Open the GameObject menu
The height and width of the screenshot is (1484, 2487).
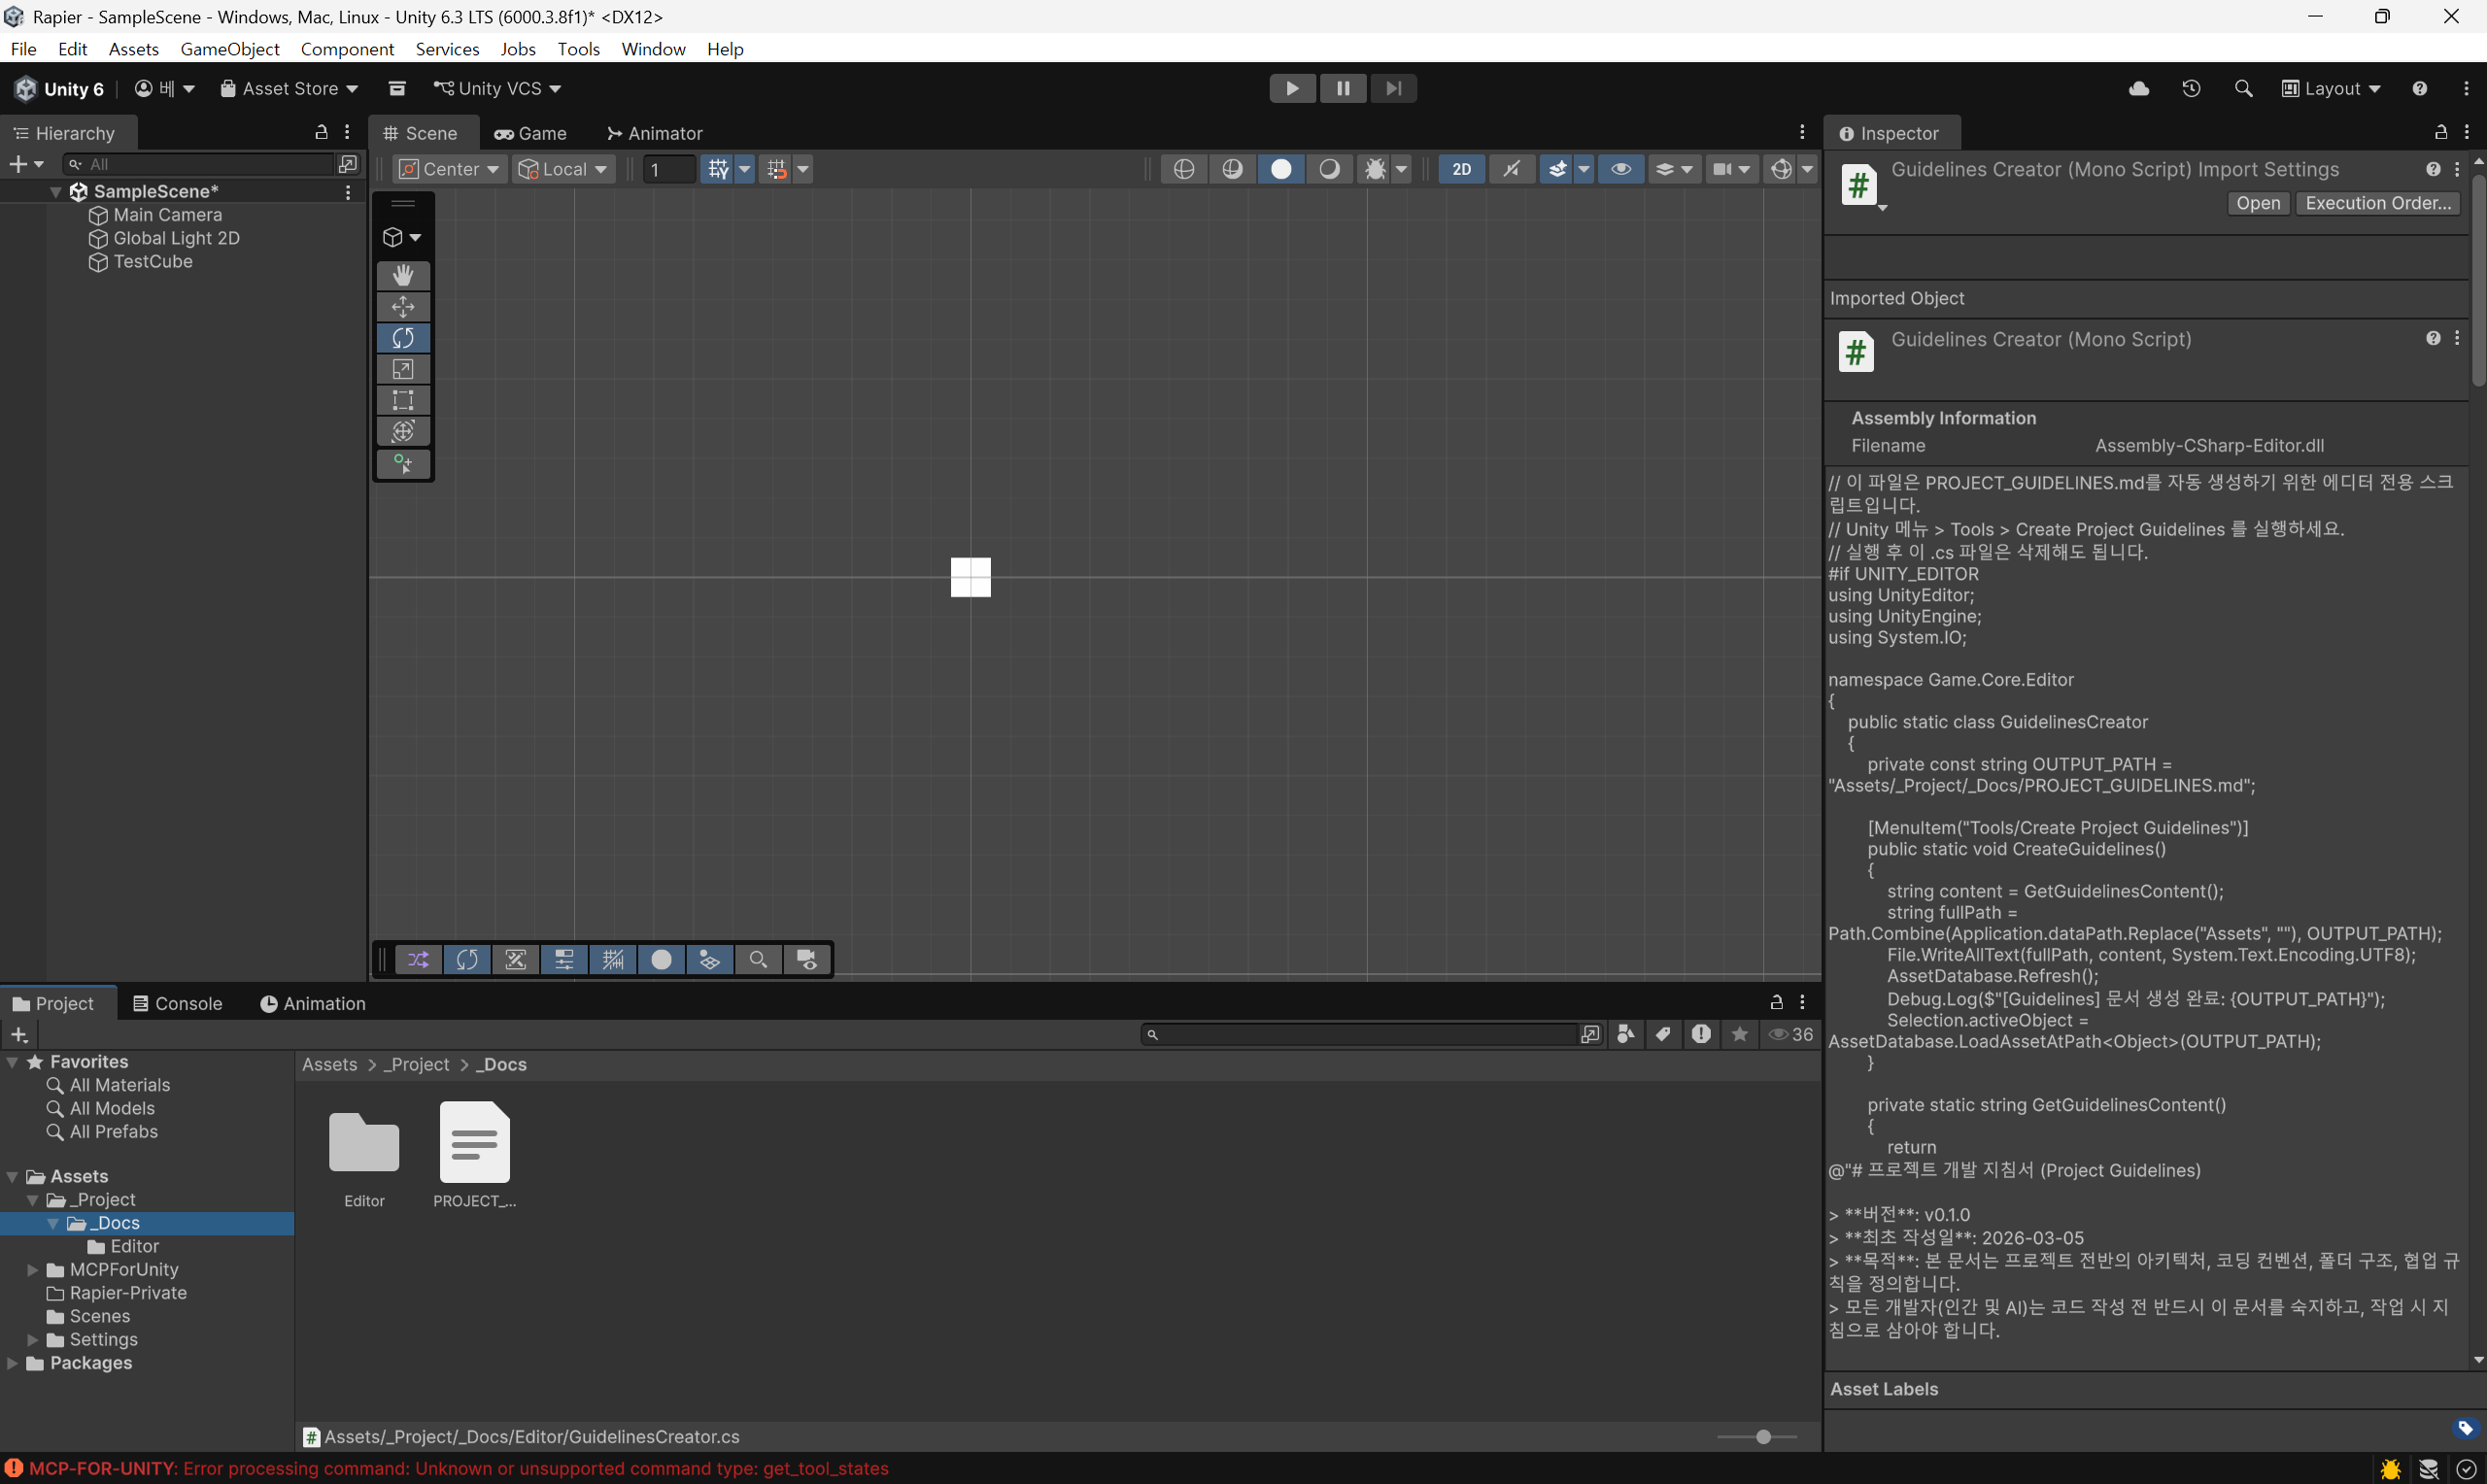[230, 49]
